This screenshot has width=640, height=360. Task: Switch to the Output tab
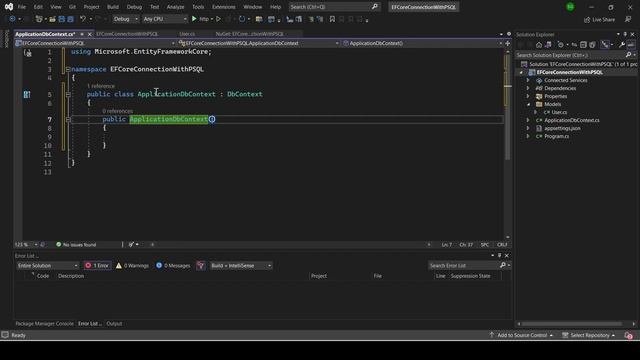(114, 324)
